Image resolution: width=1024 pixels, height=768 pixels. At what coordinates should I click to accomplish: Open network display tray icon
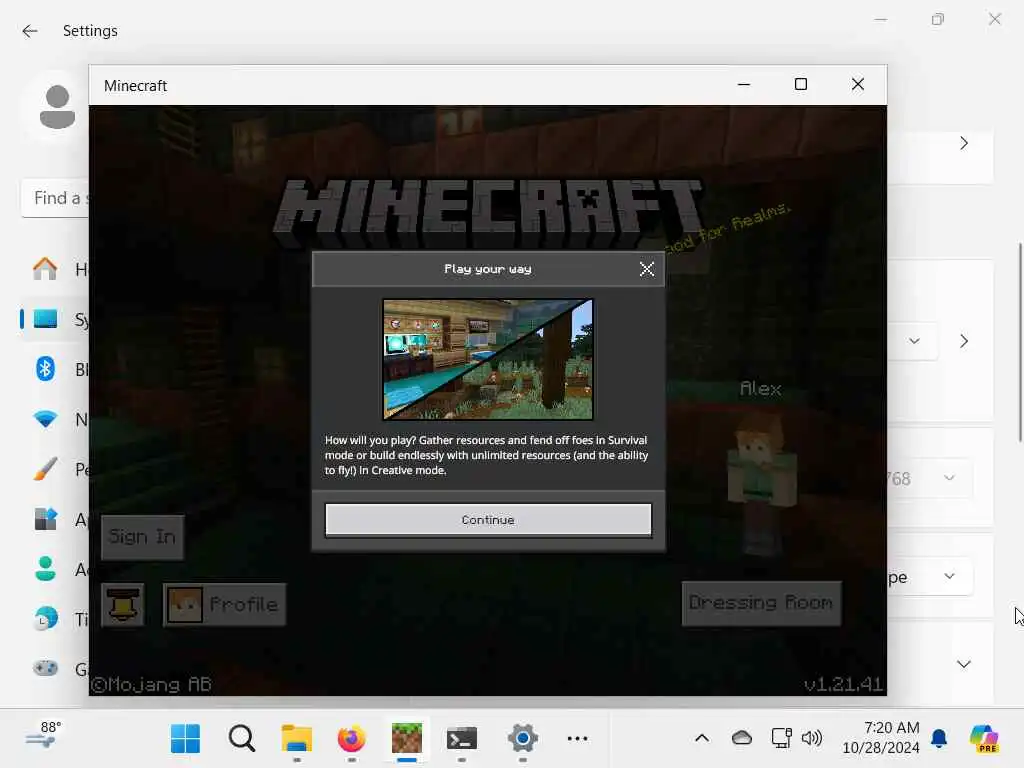[781, 738]
